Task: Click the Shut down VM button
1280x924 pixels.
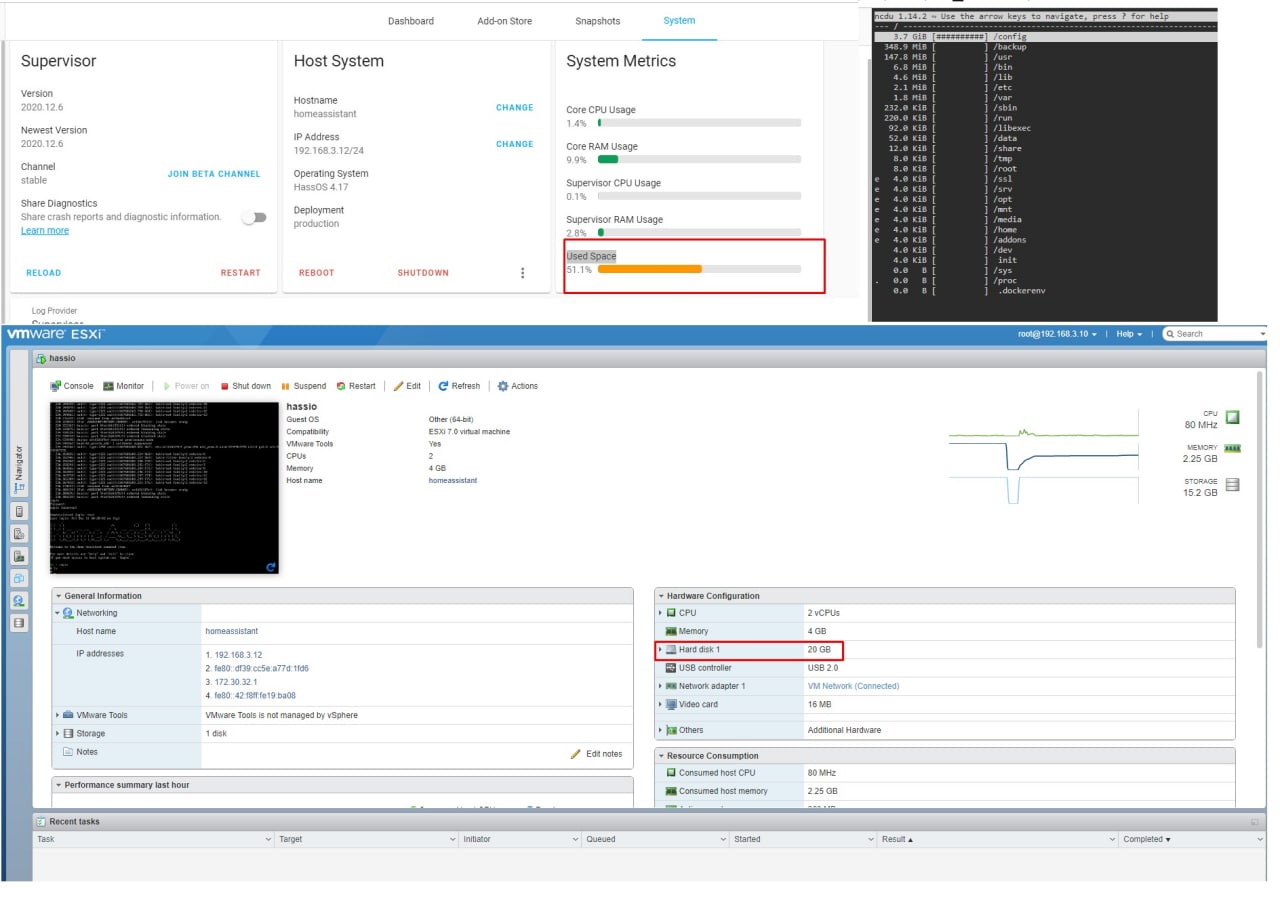Action: click(x=246, y=386)
